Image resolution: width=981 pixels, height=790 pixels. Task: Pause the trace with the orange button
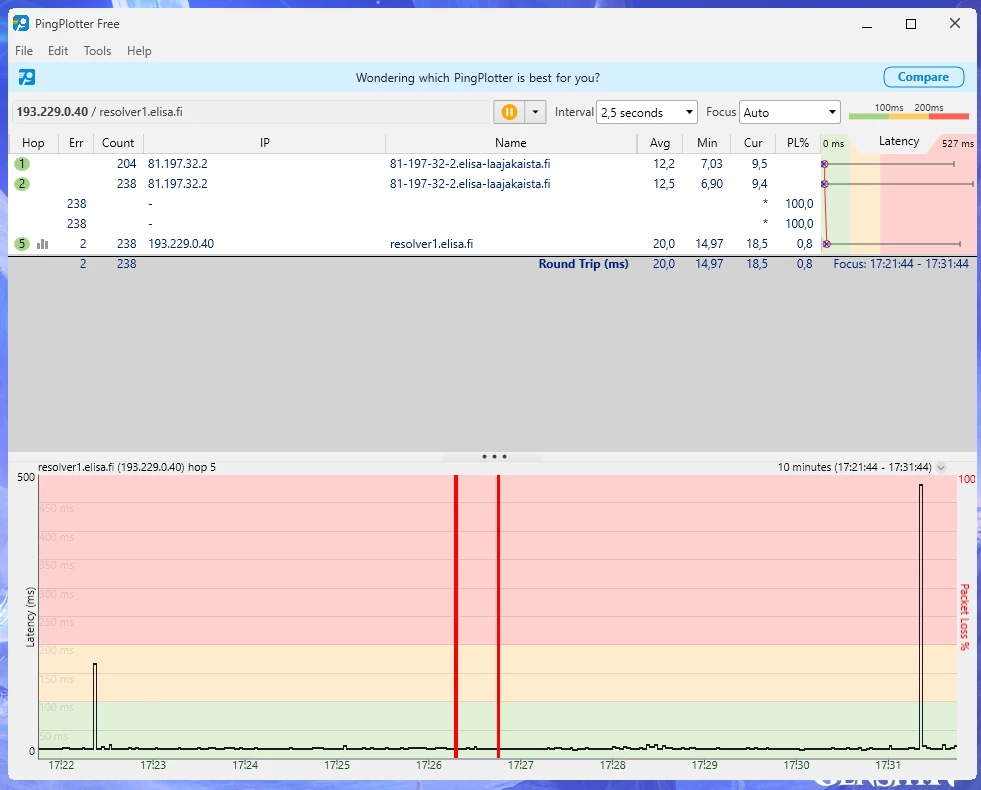coord(508,112)
